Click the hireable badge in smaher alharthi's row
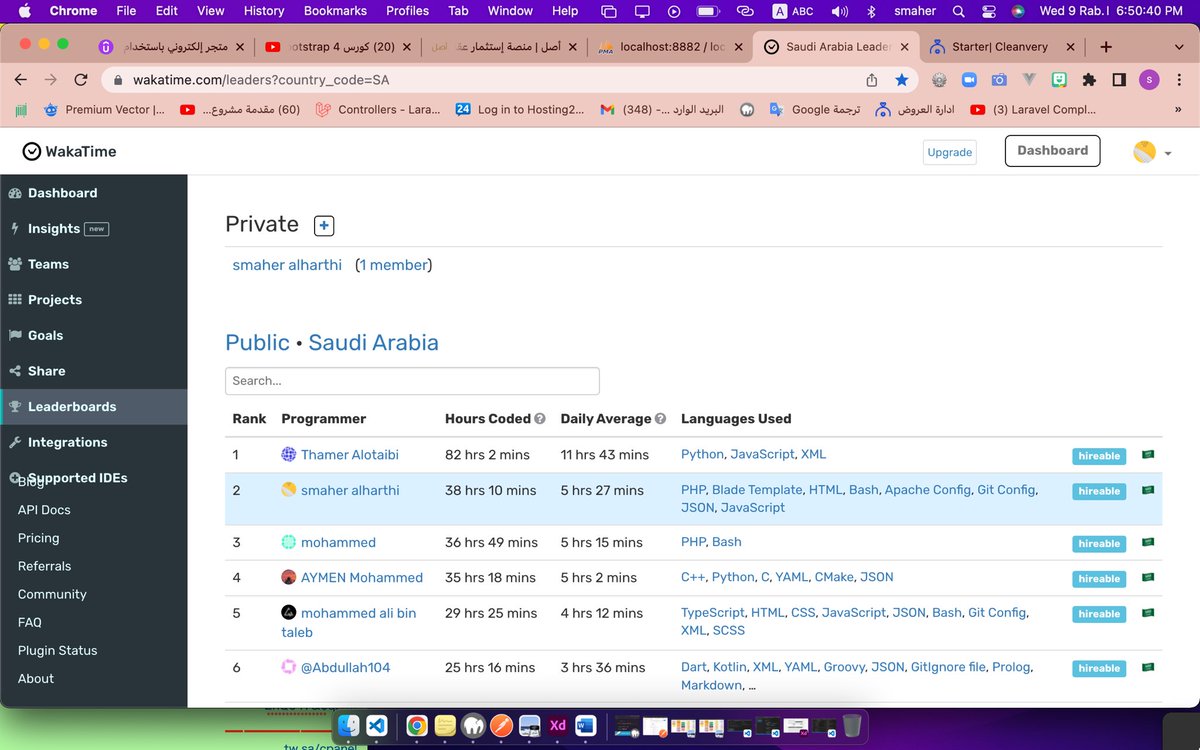 coord(1099,491)
